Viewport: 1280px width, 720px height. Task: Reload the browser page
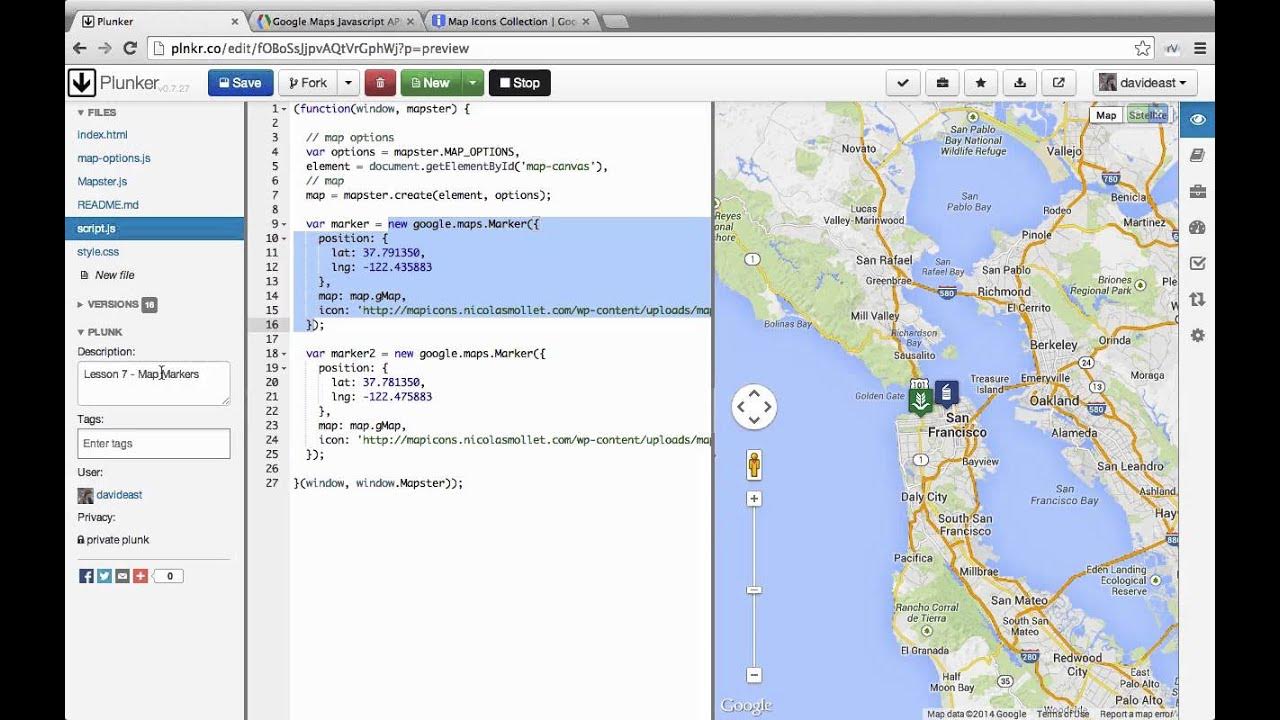[130, 48]
